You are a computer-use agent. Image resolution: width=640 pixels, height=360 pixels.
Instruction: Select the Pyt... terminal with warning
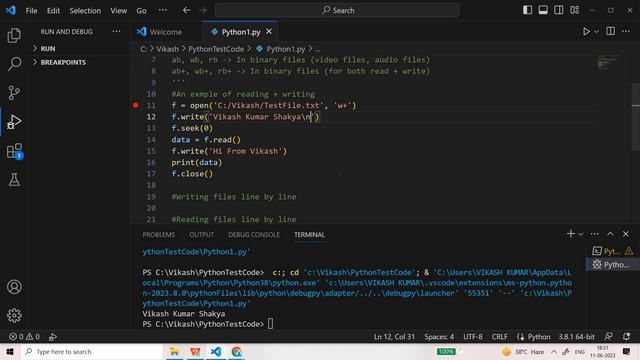tap(613, 251)
